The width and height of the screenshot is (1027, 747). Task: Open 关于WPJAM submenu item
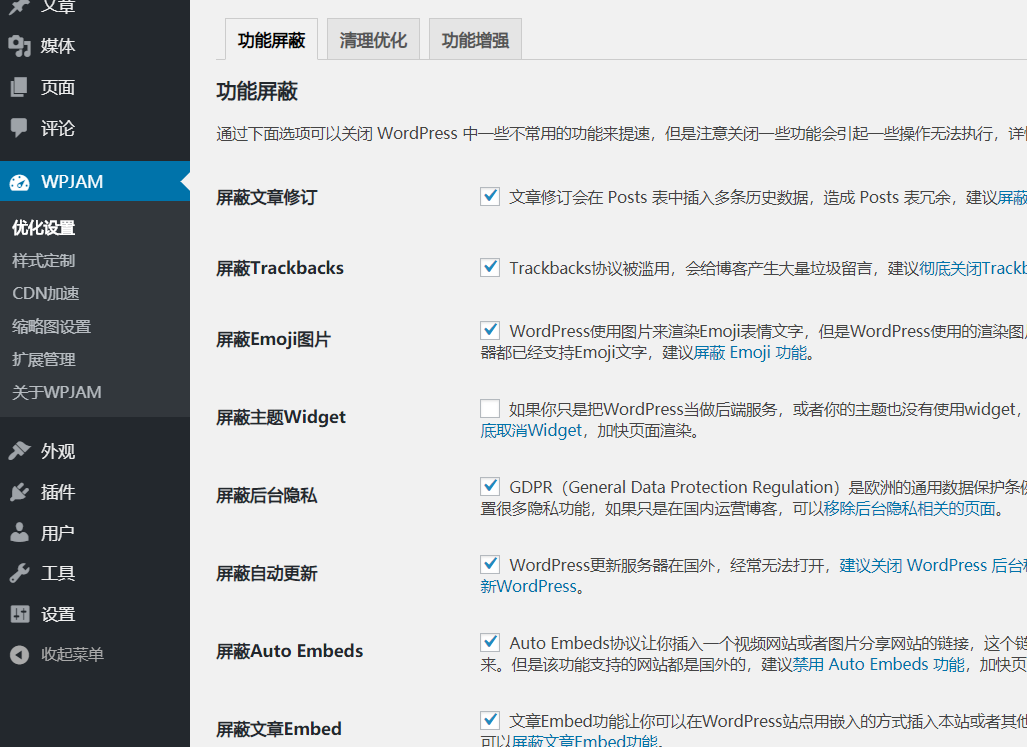tap(57, 392)
